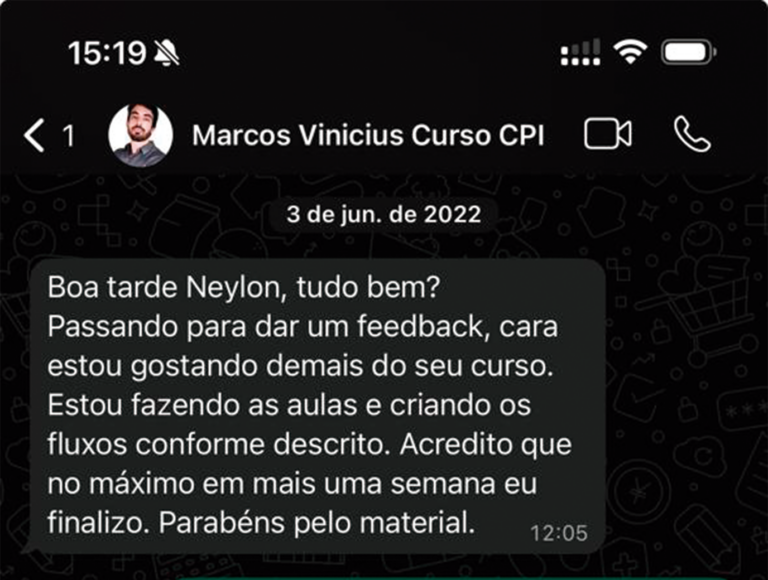
Task: Tap the cellular signal bars icon
Action: [x=580, y=52]
